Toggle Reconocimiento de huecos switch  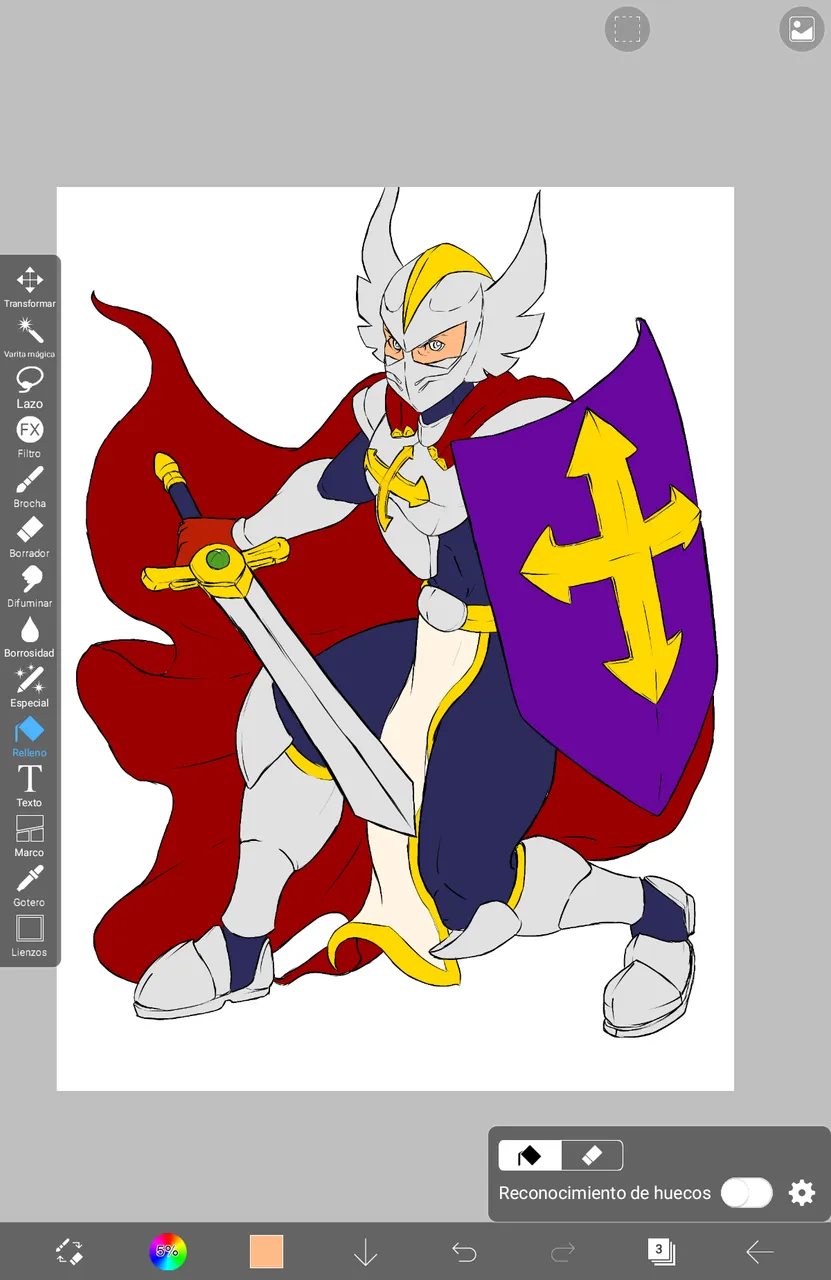747,1192
